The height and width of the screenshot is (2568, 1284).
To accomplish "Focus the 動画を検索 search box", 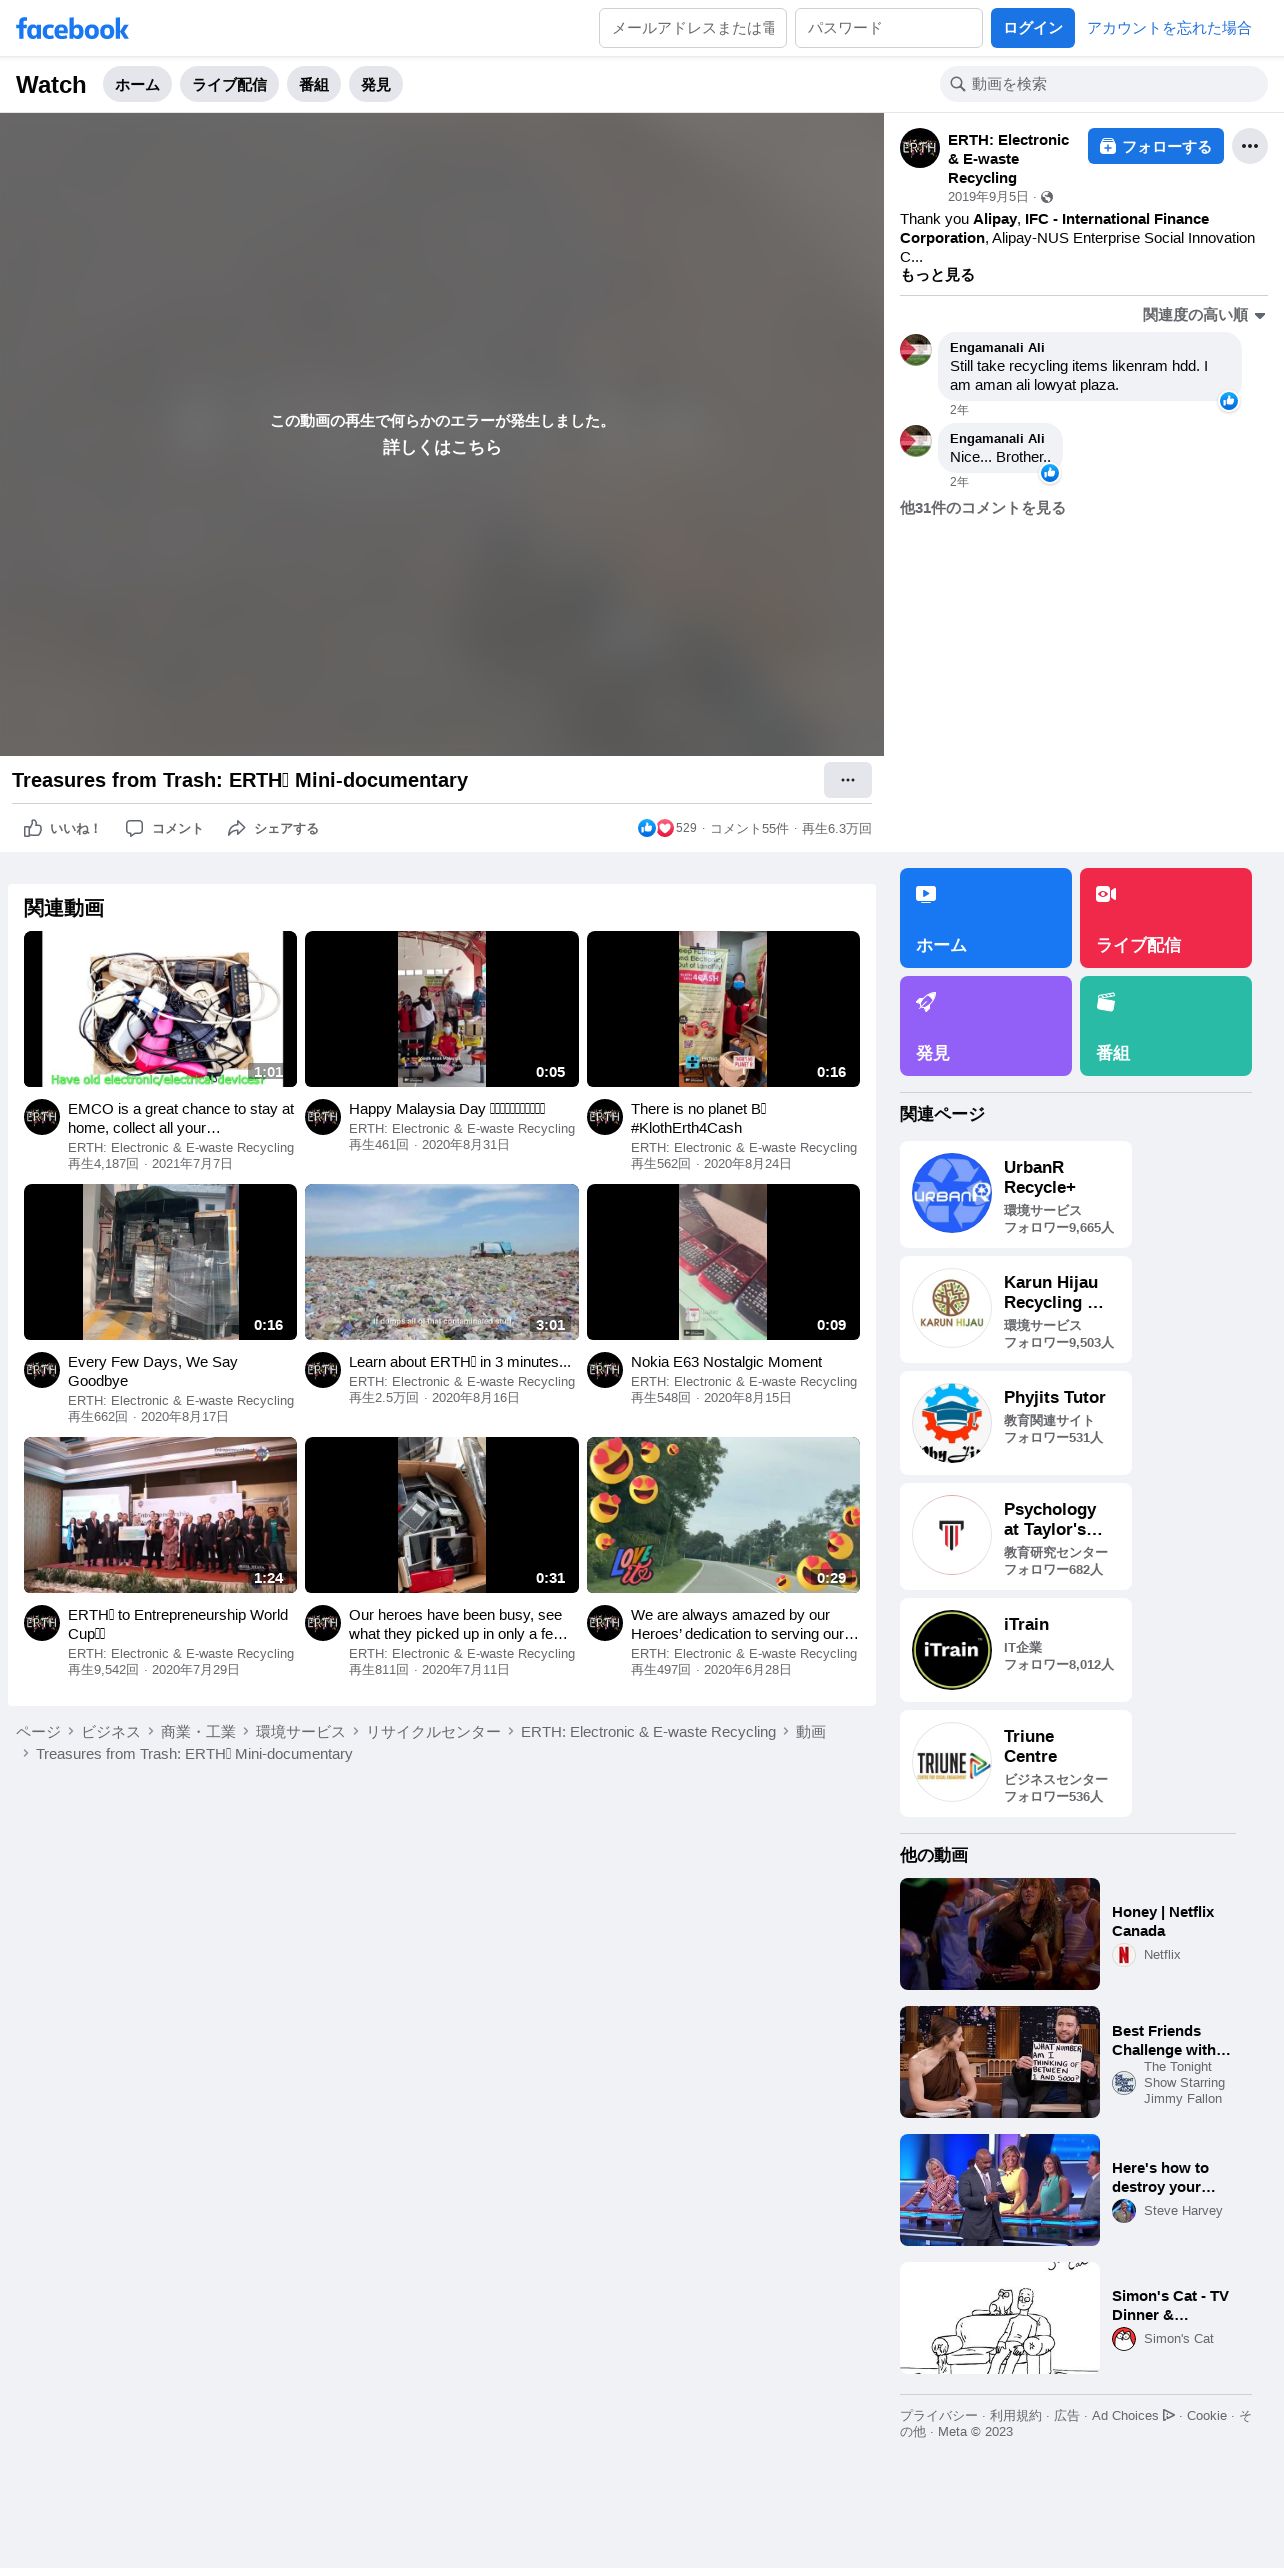I will coord(1103,84).
